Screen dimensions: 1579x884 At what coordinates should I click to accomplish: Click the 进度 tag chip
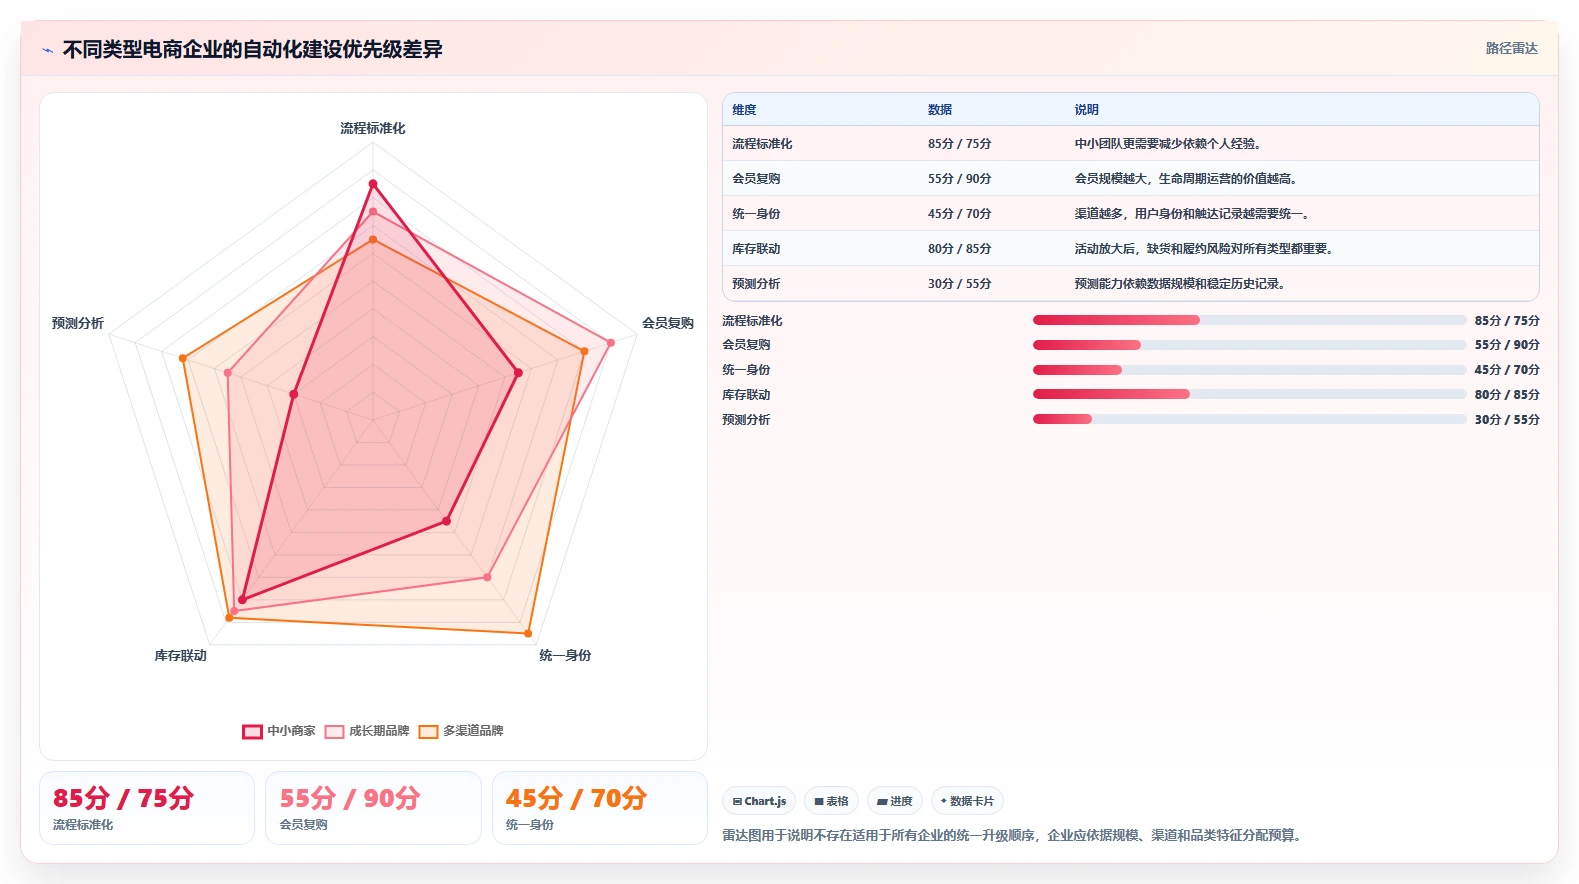[x=895, y=801]
